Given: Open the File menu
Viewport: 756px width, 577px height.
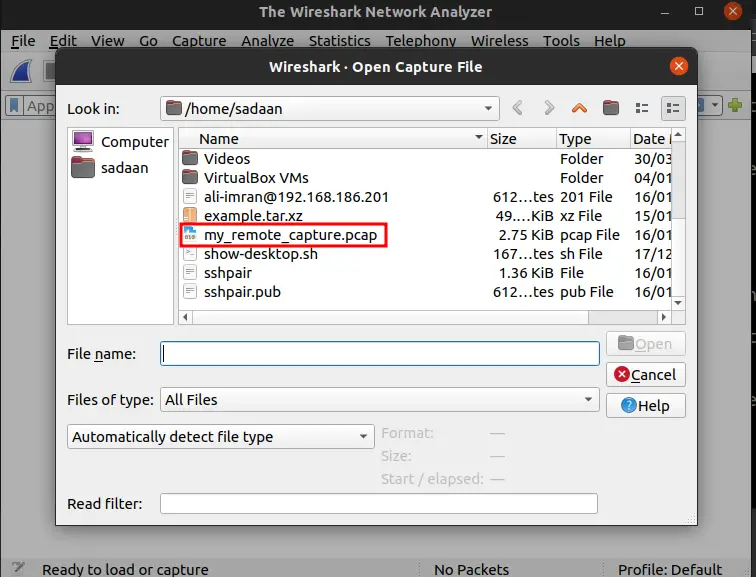Looking at the screenshot, I should [x=23, y=41].
